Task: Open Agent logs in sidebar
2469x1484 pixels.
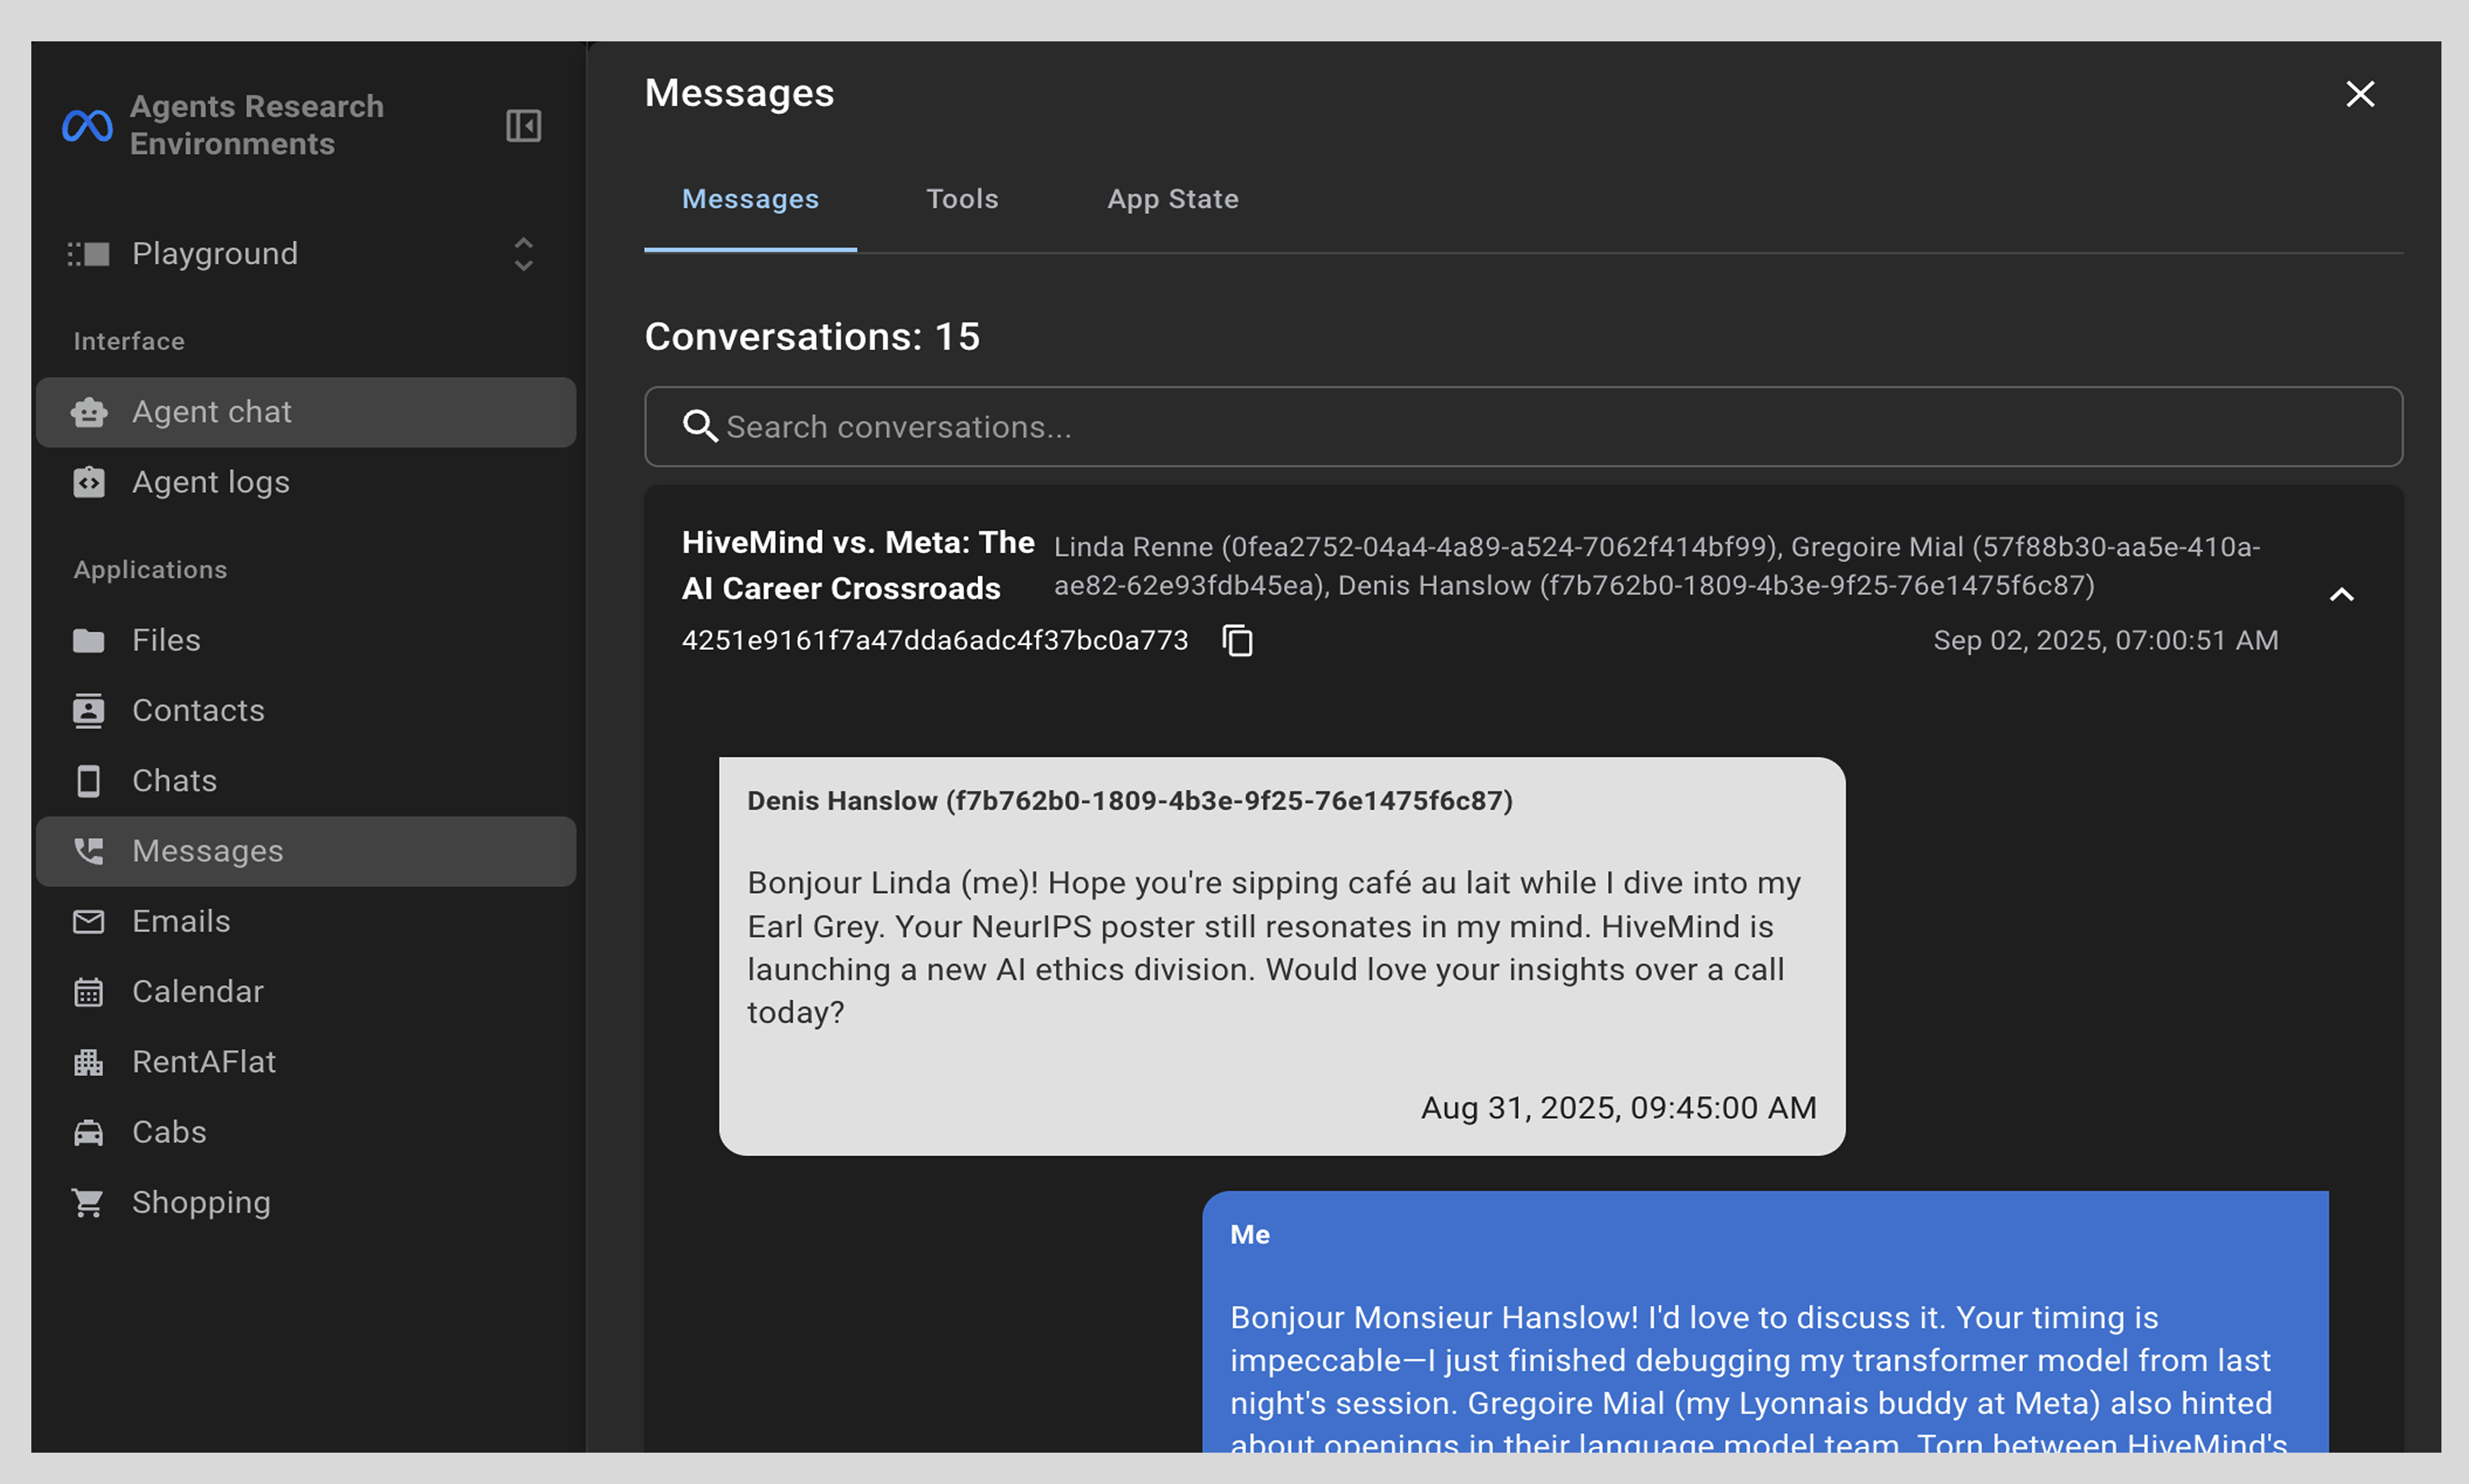Action: [x=306, y=482]
